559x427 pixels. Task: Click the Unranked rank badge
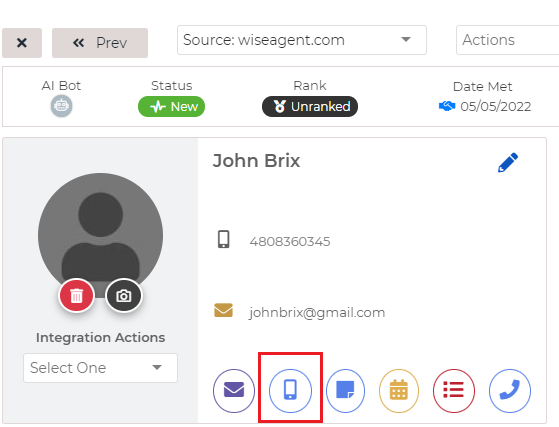(310, 106)
